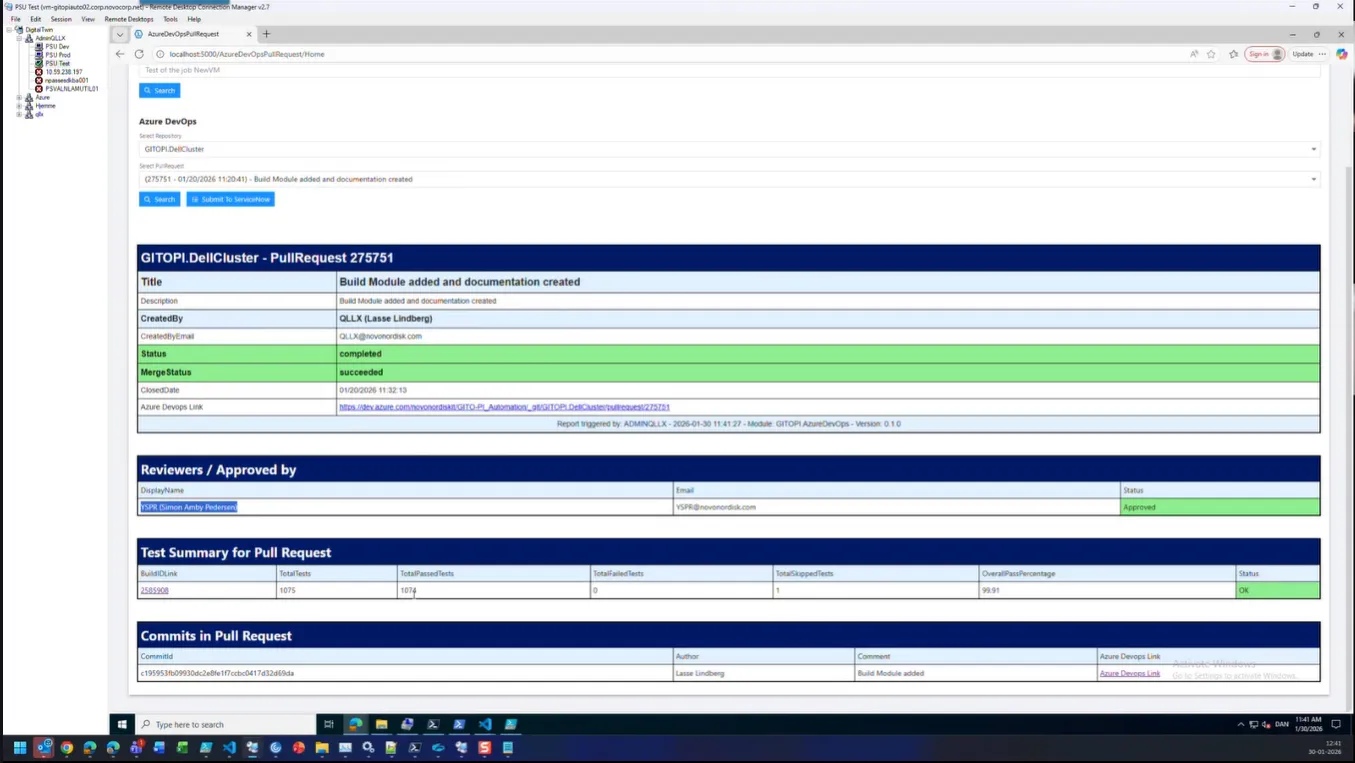Click the Task View icon in remote taskbar

(328, 724)
